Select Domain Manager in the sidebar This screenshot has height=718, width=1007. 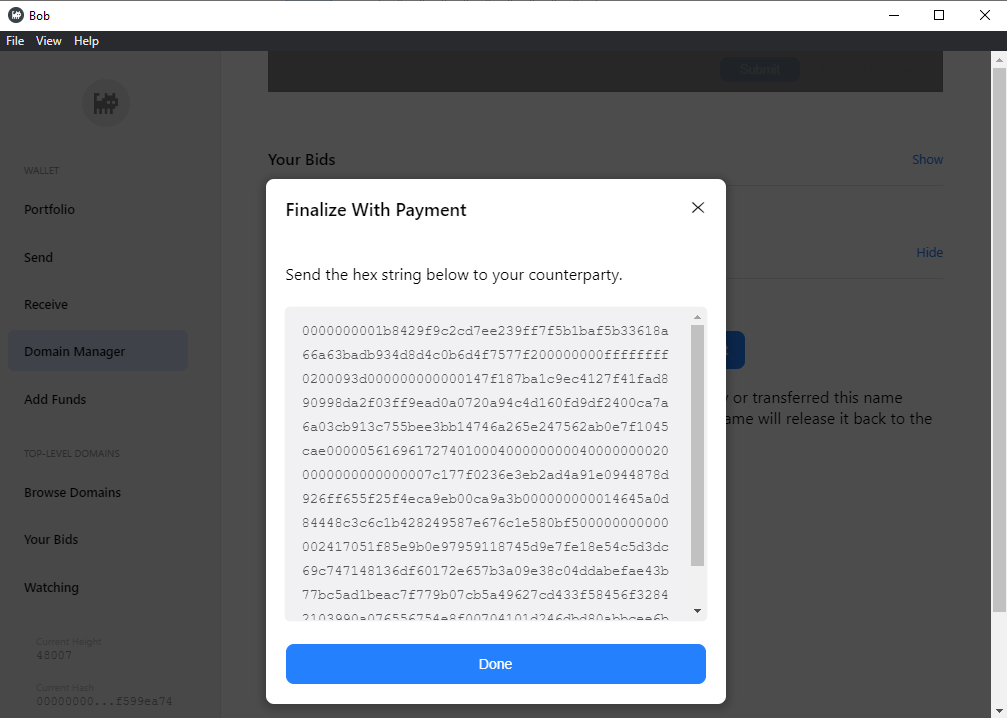(75, 352)
